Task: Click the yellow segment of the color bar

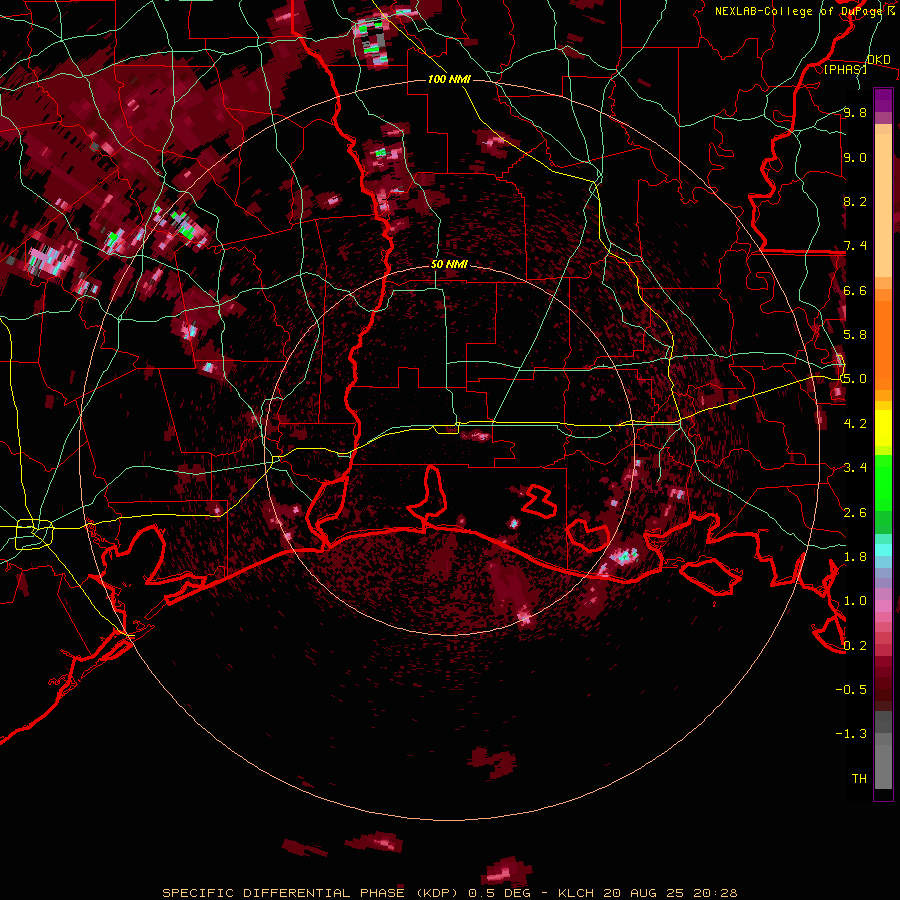Action: click(883, 428)
